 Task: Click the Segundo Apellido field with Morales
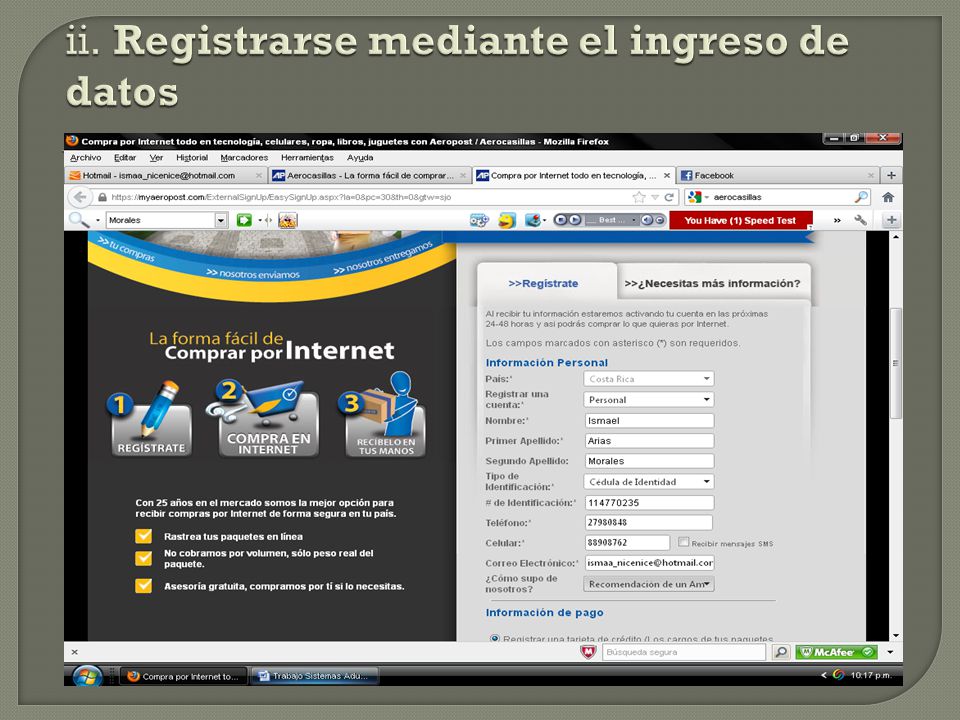point(650,461)
